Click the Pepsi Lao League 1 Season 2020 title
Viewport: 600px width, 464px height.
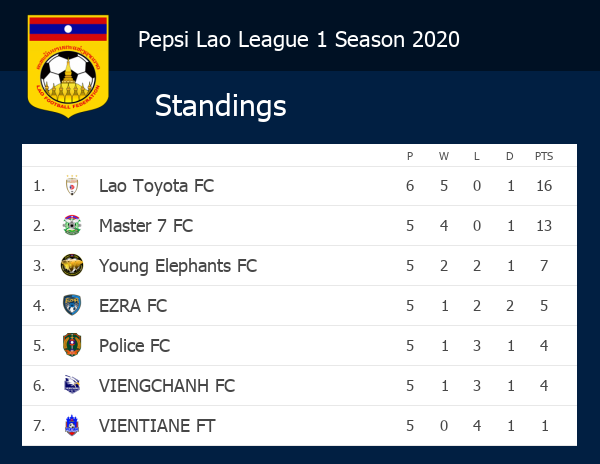pos(298,39)
